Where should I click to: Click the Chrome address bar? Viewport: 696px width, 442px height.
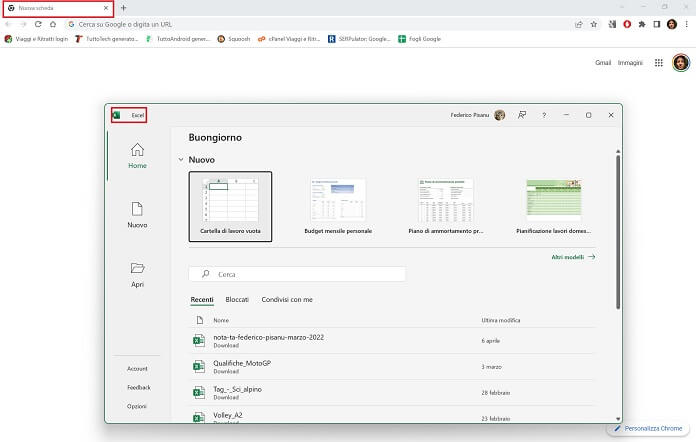[319, 24]
